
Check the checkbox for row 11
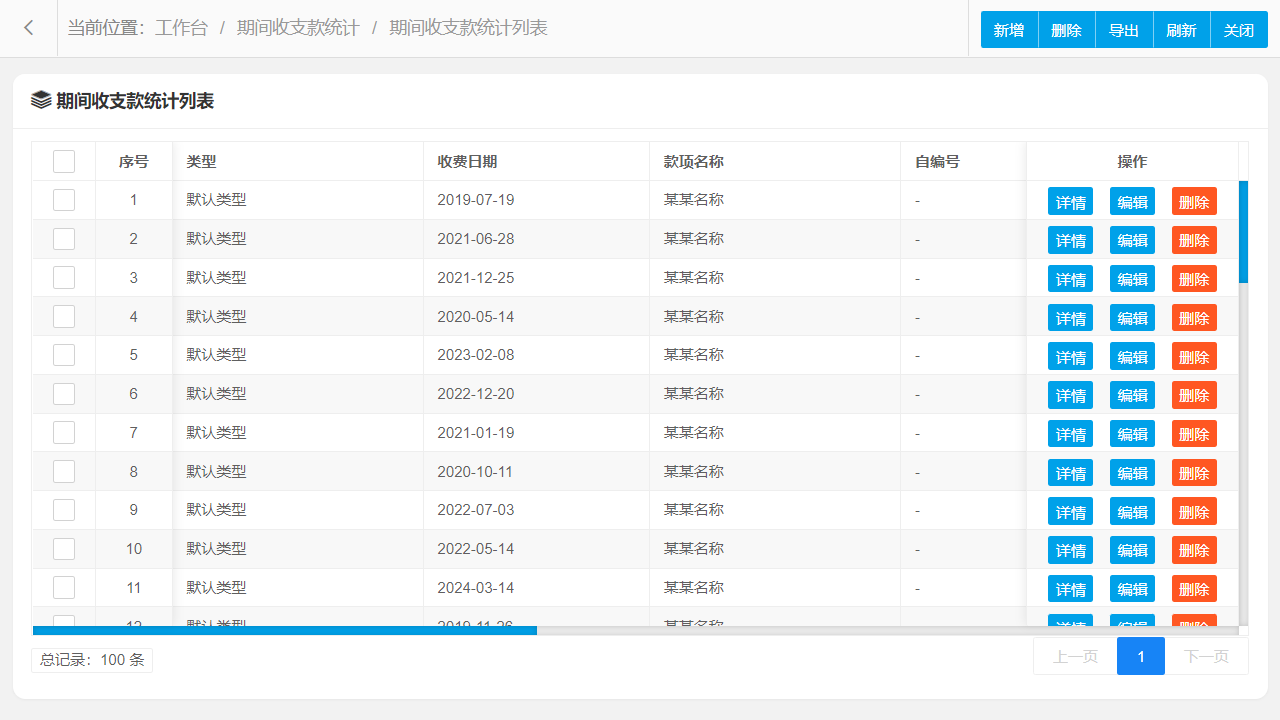(x=64, y=588)
